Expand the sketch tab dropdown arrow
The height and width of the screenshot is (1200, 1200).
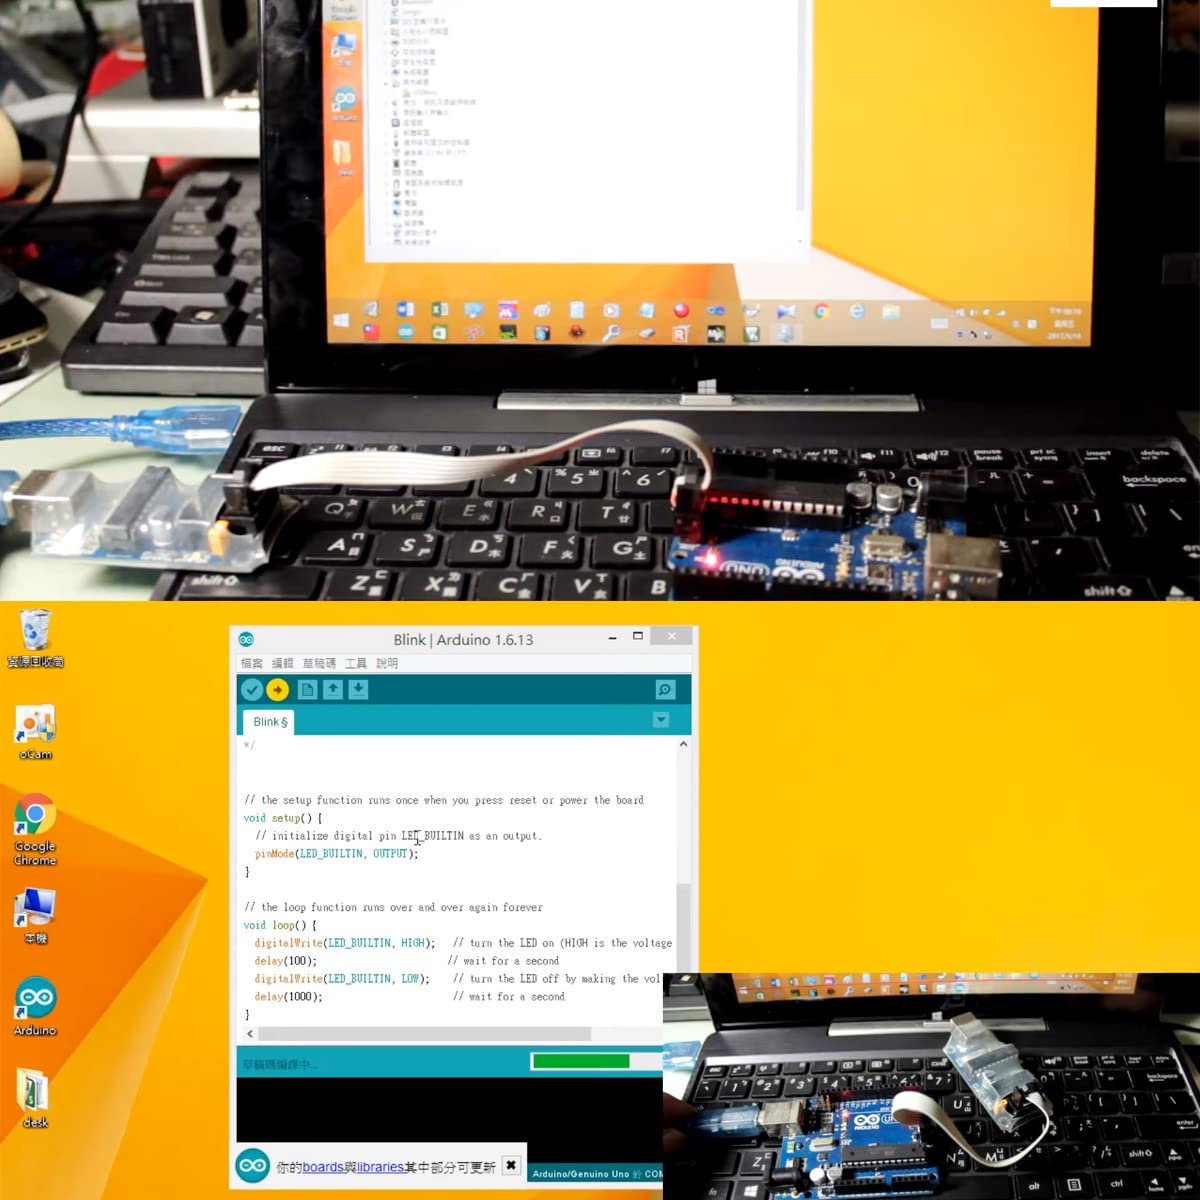[x=661, y=720]
